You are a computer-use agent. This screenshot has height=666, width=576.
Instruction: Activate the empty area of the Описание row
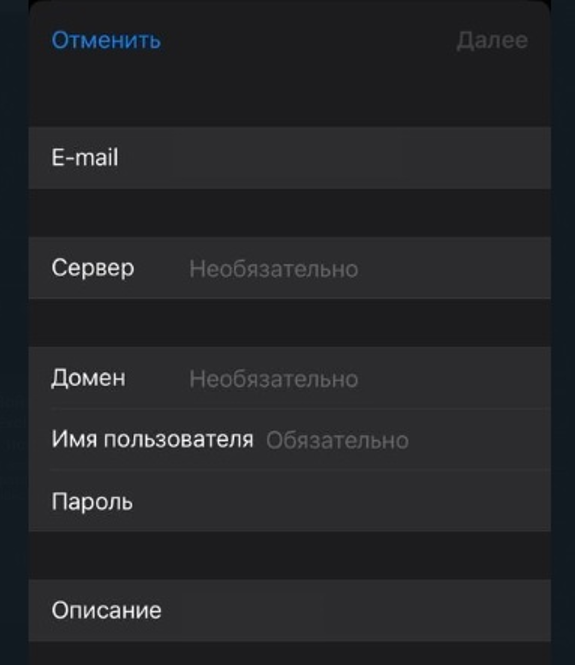[x=357, y=610]
